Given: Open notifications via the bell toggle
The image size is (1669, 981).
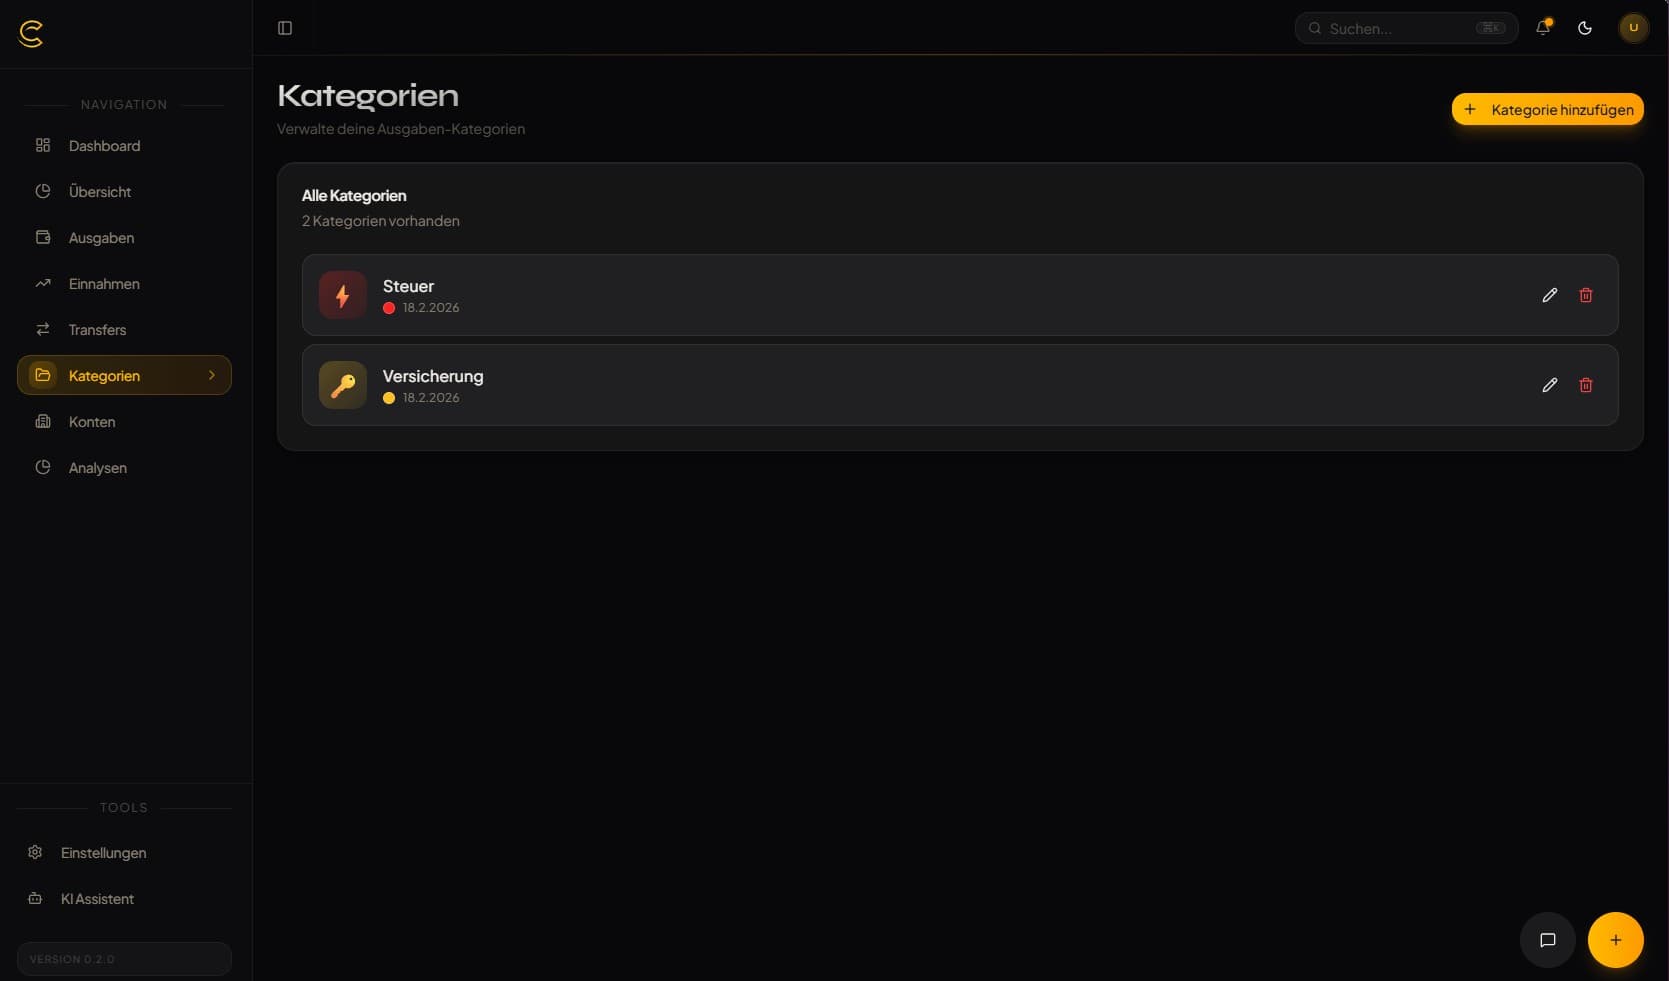Looking at the screenshot, I should tap(1542, 28).
